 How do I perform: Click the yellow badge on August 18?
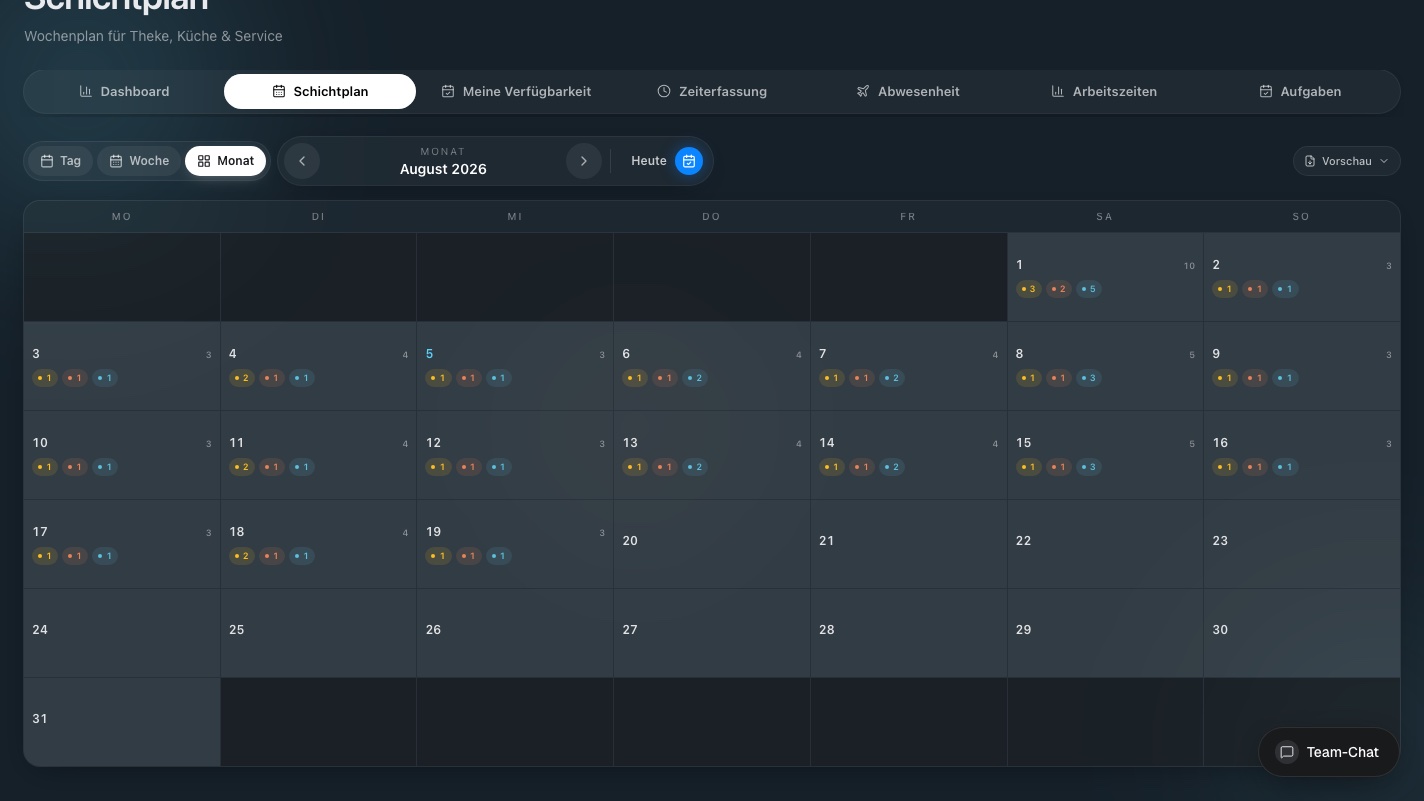(241, 556)
